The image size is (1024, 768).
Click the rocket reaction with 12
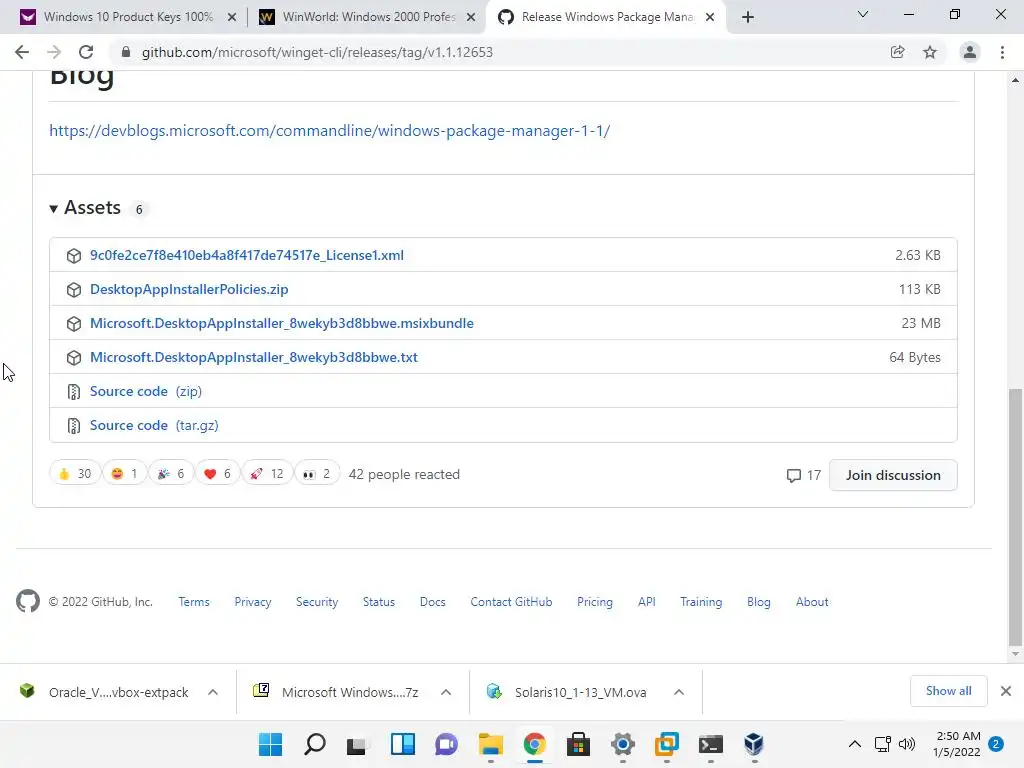[266, 473]
